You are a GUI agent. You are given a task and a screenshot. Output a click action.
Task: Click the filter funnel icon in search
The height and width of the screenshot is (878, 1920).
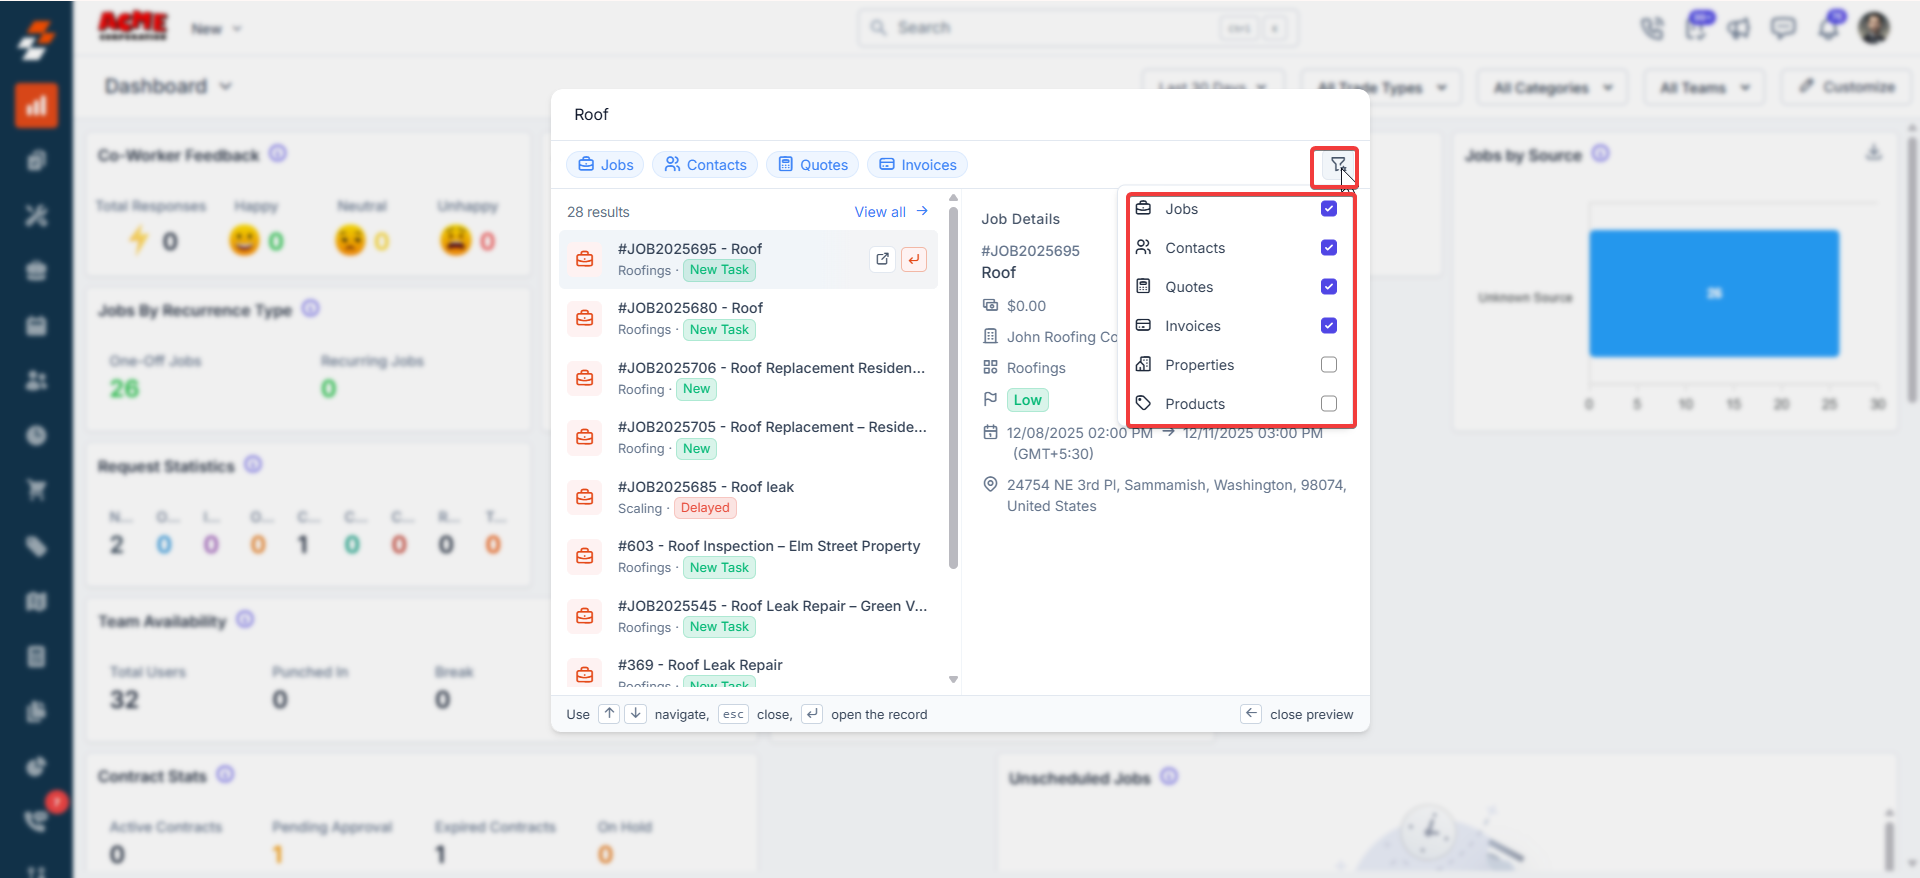tap(1337, 165)
